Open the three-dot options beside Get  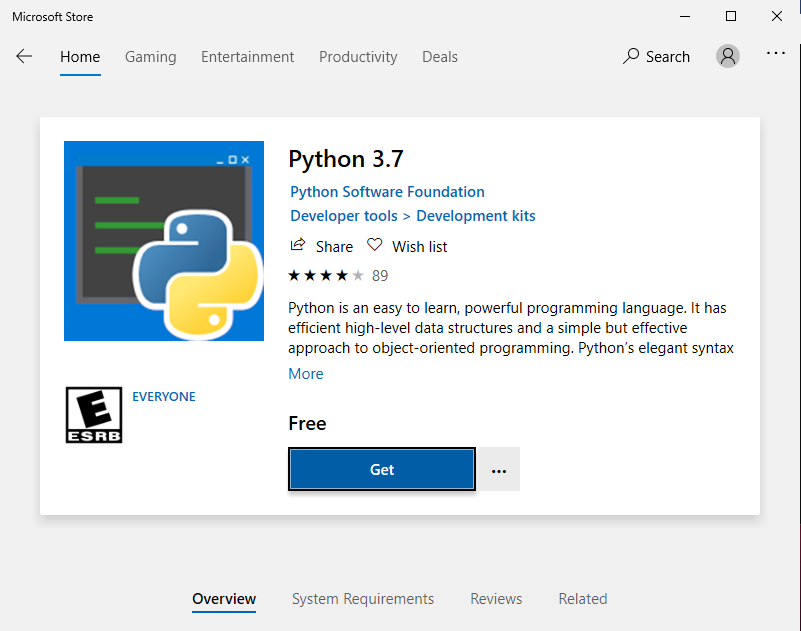coord(499,470)
